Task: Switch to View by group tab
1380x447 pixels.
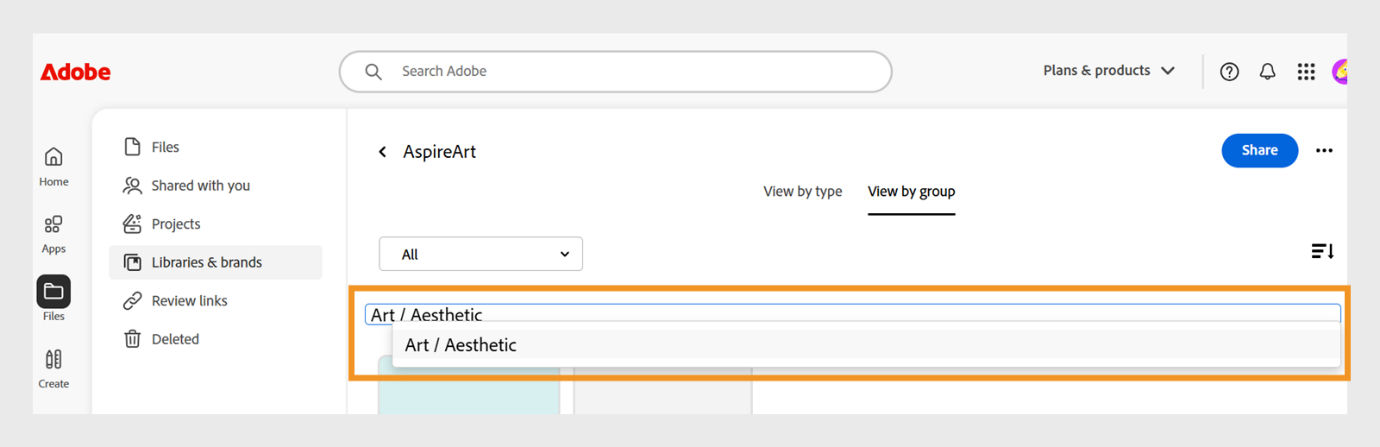Action: (x=911, y=191)
